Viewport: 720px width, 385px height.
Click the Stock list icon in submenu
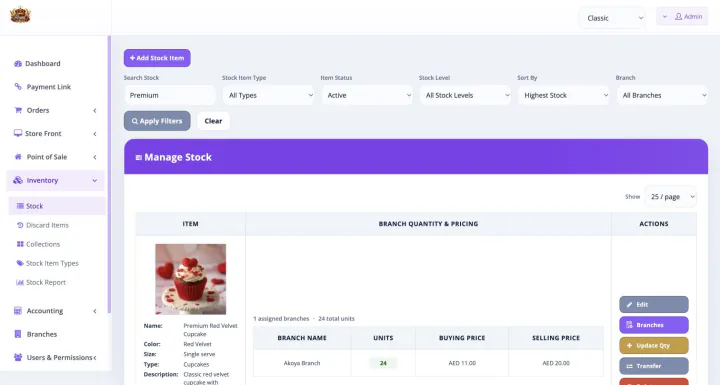point(20,206)
